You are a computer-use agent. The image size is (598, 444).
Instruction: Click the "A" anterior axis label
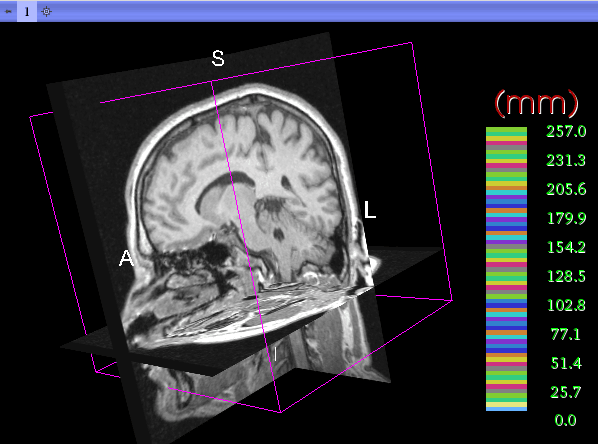[x=126, y=258]
